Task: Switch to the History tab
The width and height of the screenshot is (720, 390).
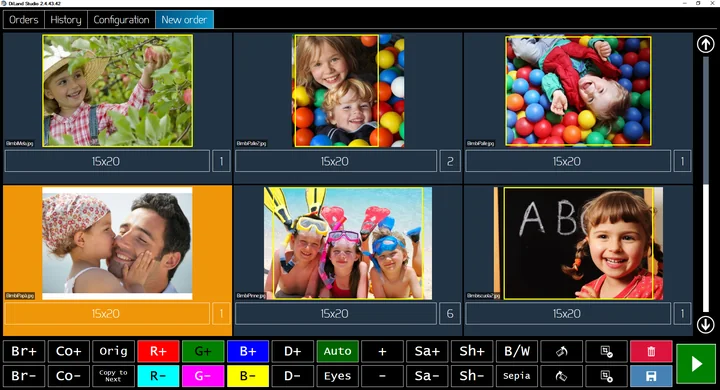Action: pos(66,20)
